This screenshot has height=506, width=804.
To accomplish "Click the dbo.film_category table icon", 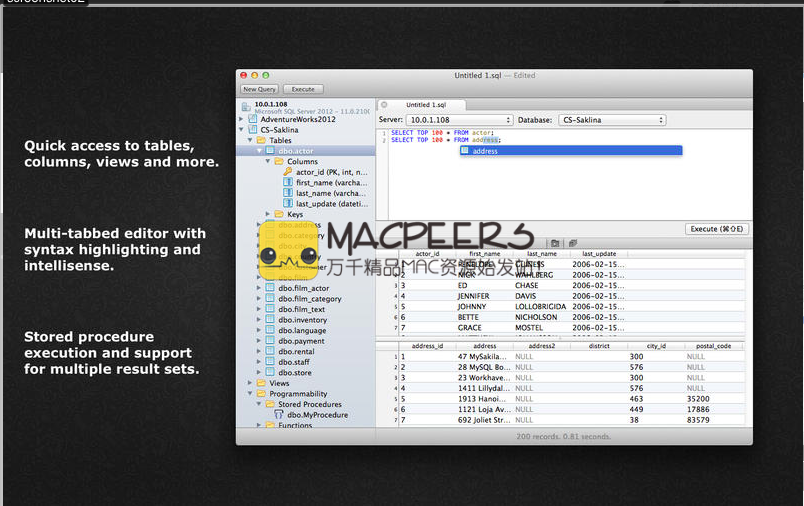I will tap(270, 298).
